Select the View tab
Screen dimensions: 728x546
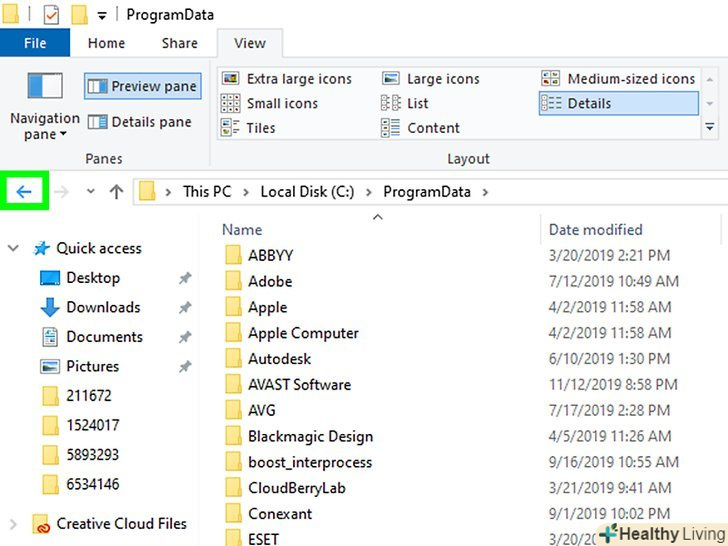click(250, 43)
